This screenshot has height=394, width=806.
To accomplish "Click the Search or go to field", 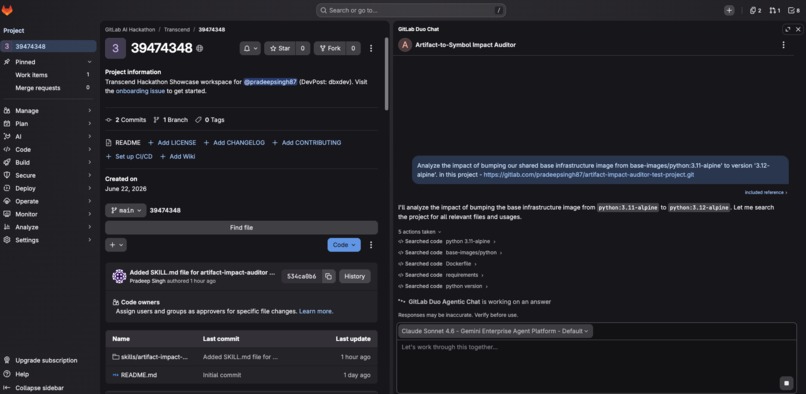I will pos(411,10).
